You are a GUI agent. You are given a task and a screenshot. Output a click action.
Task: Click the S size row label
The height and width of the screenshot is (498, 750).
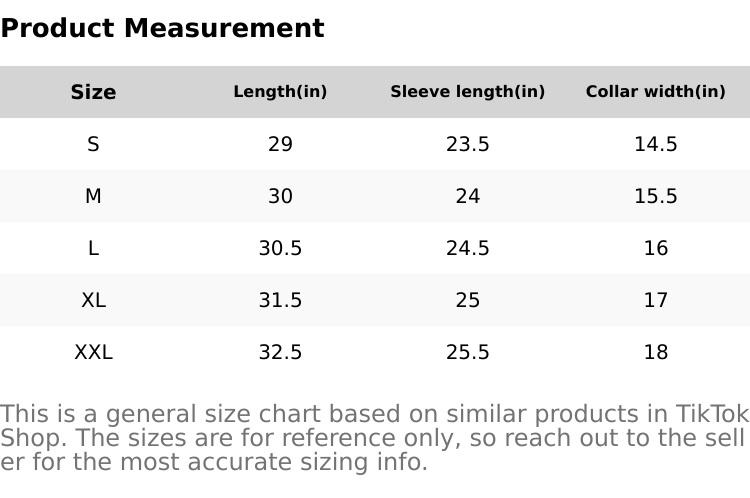(93, 144)
